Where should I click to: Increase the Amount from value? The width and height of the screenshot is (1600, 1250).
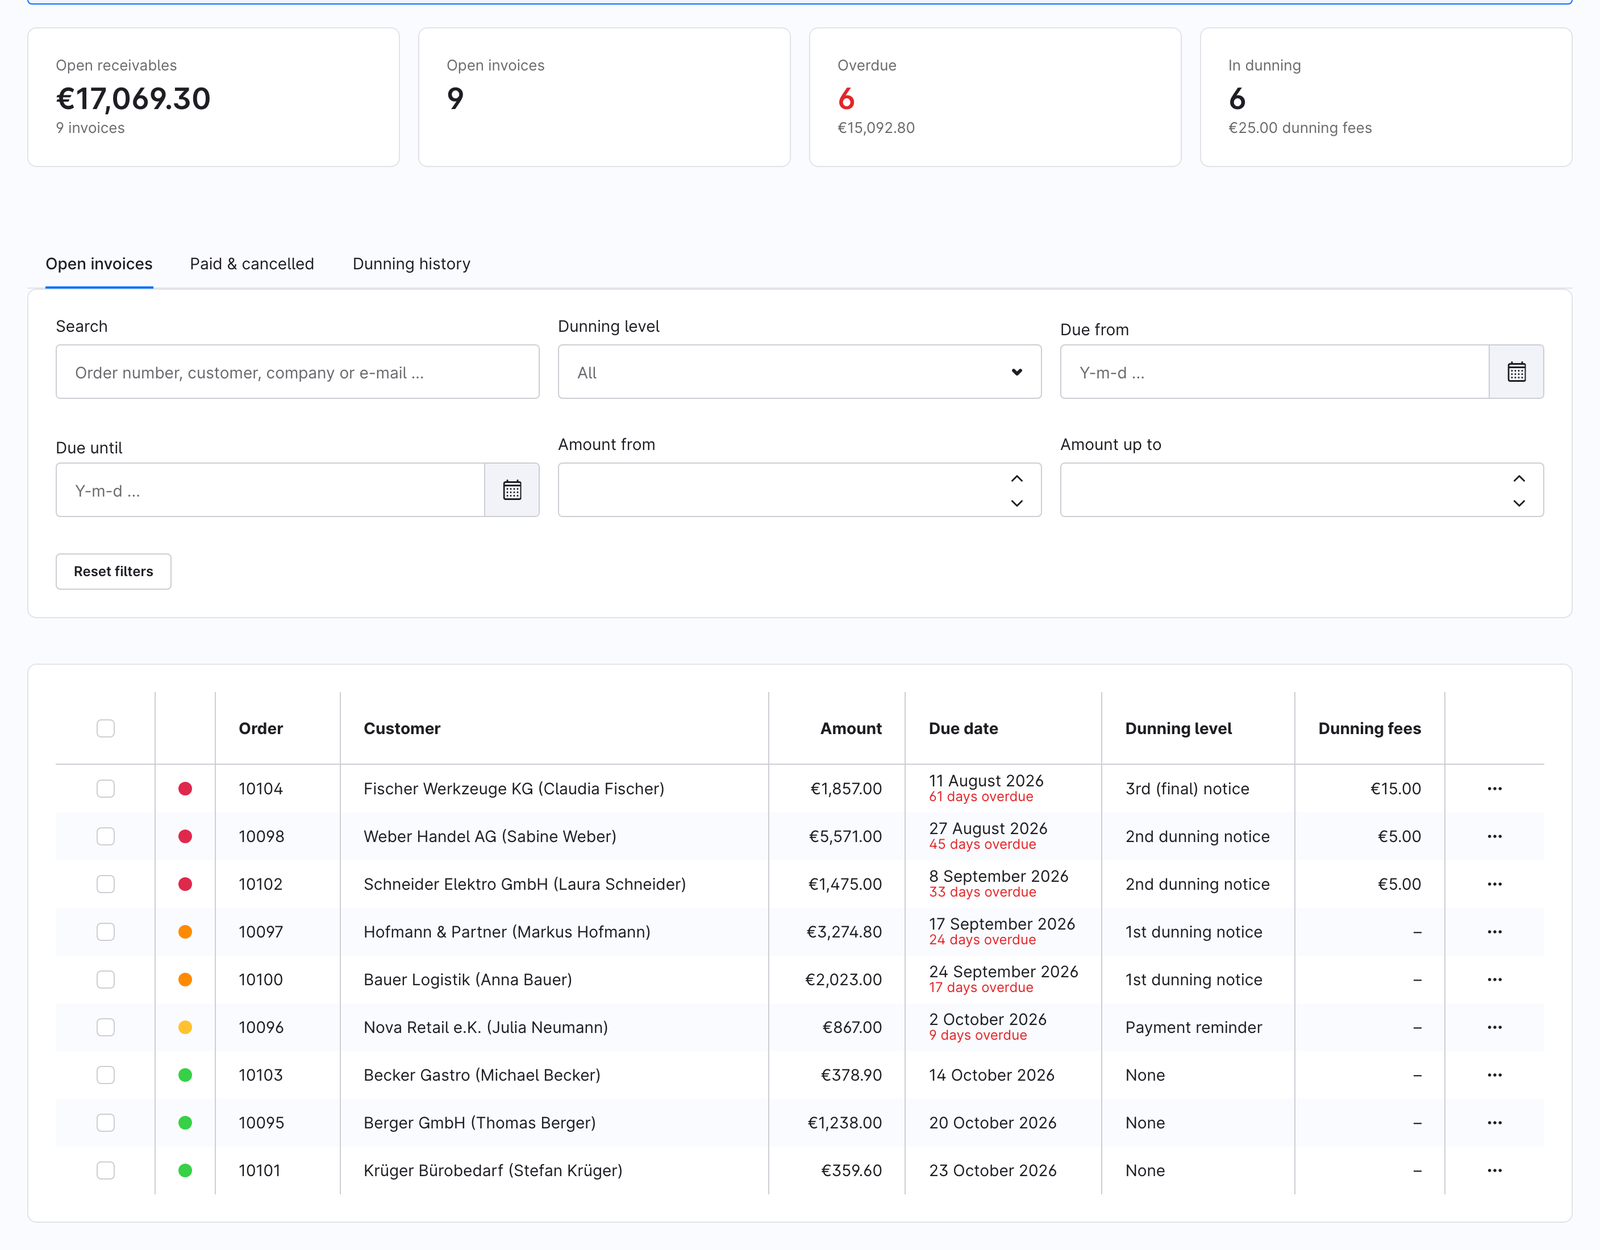pos(1017,479)
